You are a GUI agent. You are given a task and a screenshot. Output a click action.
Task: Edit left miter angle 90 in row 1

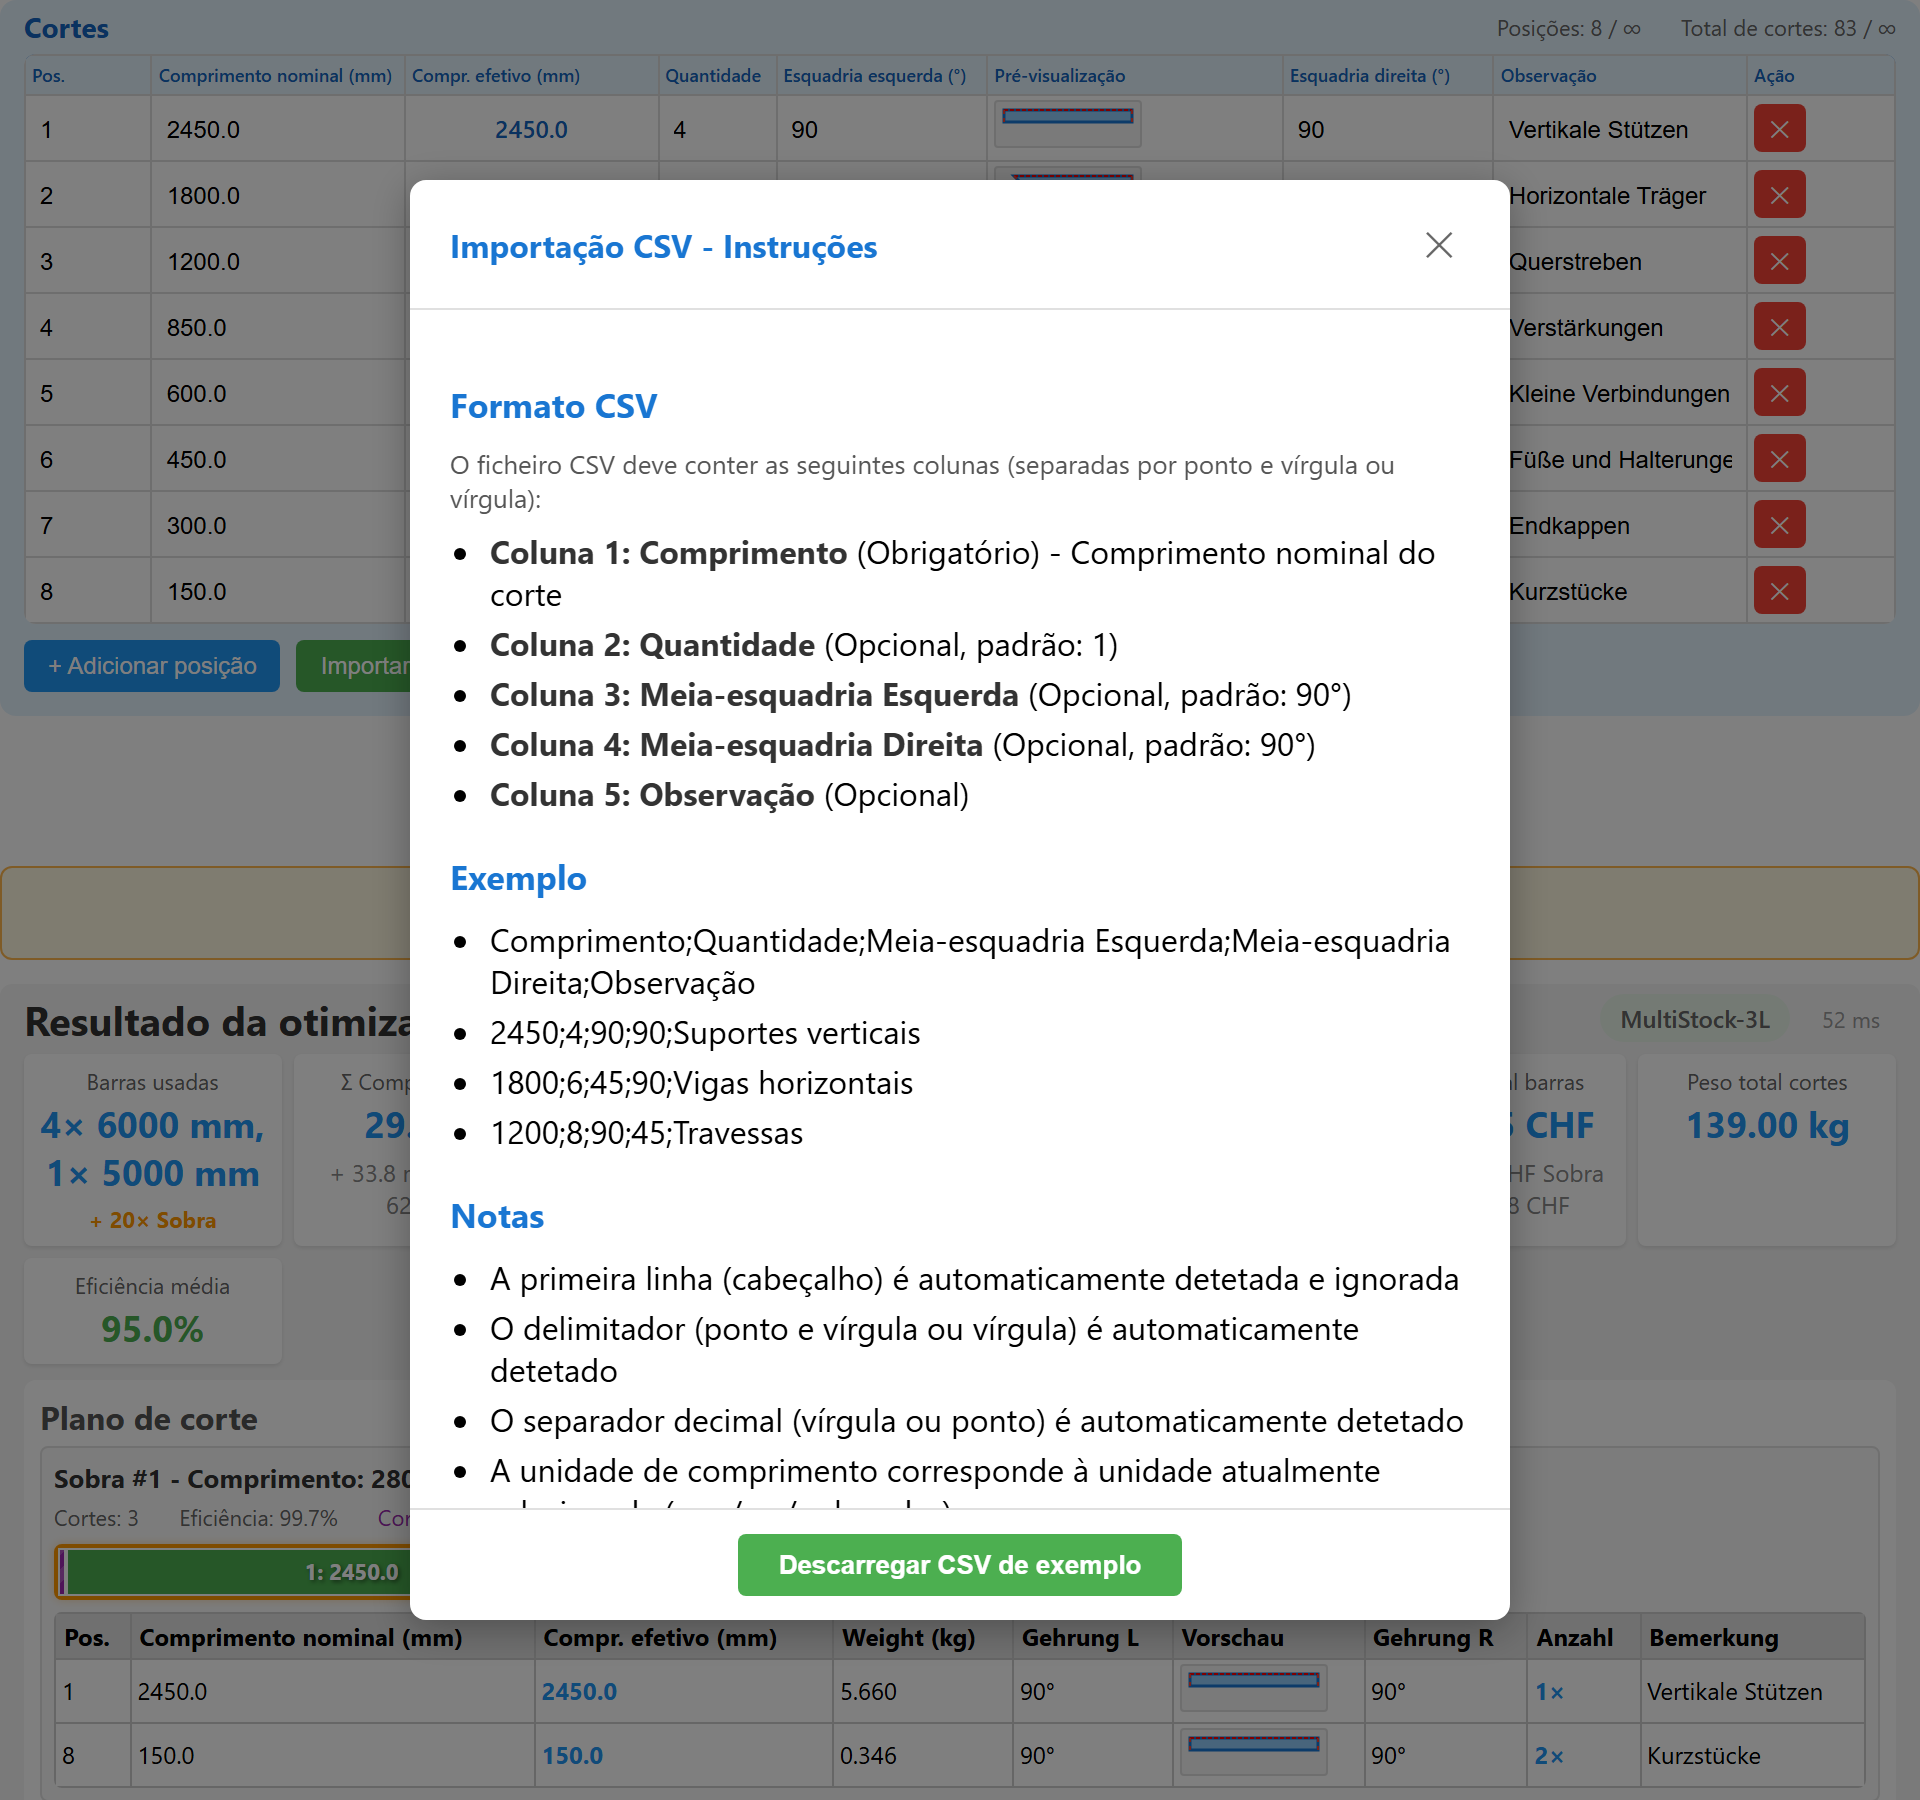[881, 130]
